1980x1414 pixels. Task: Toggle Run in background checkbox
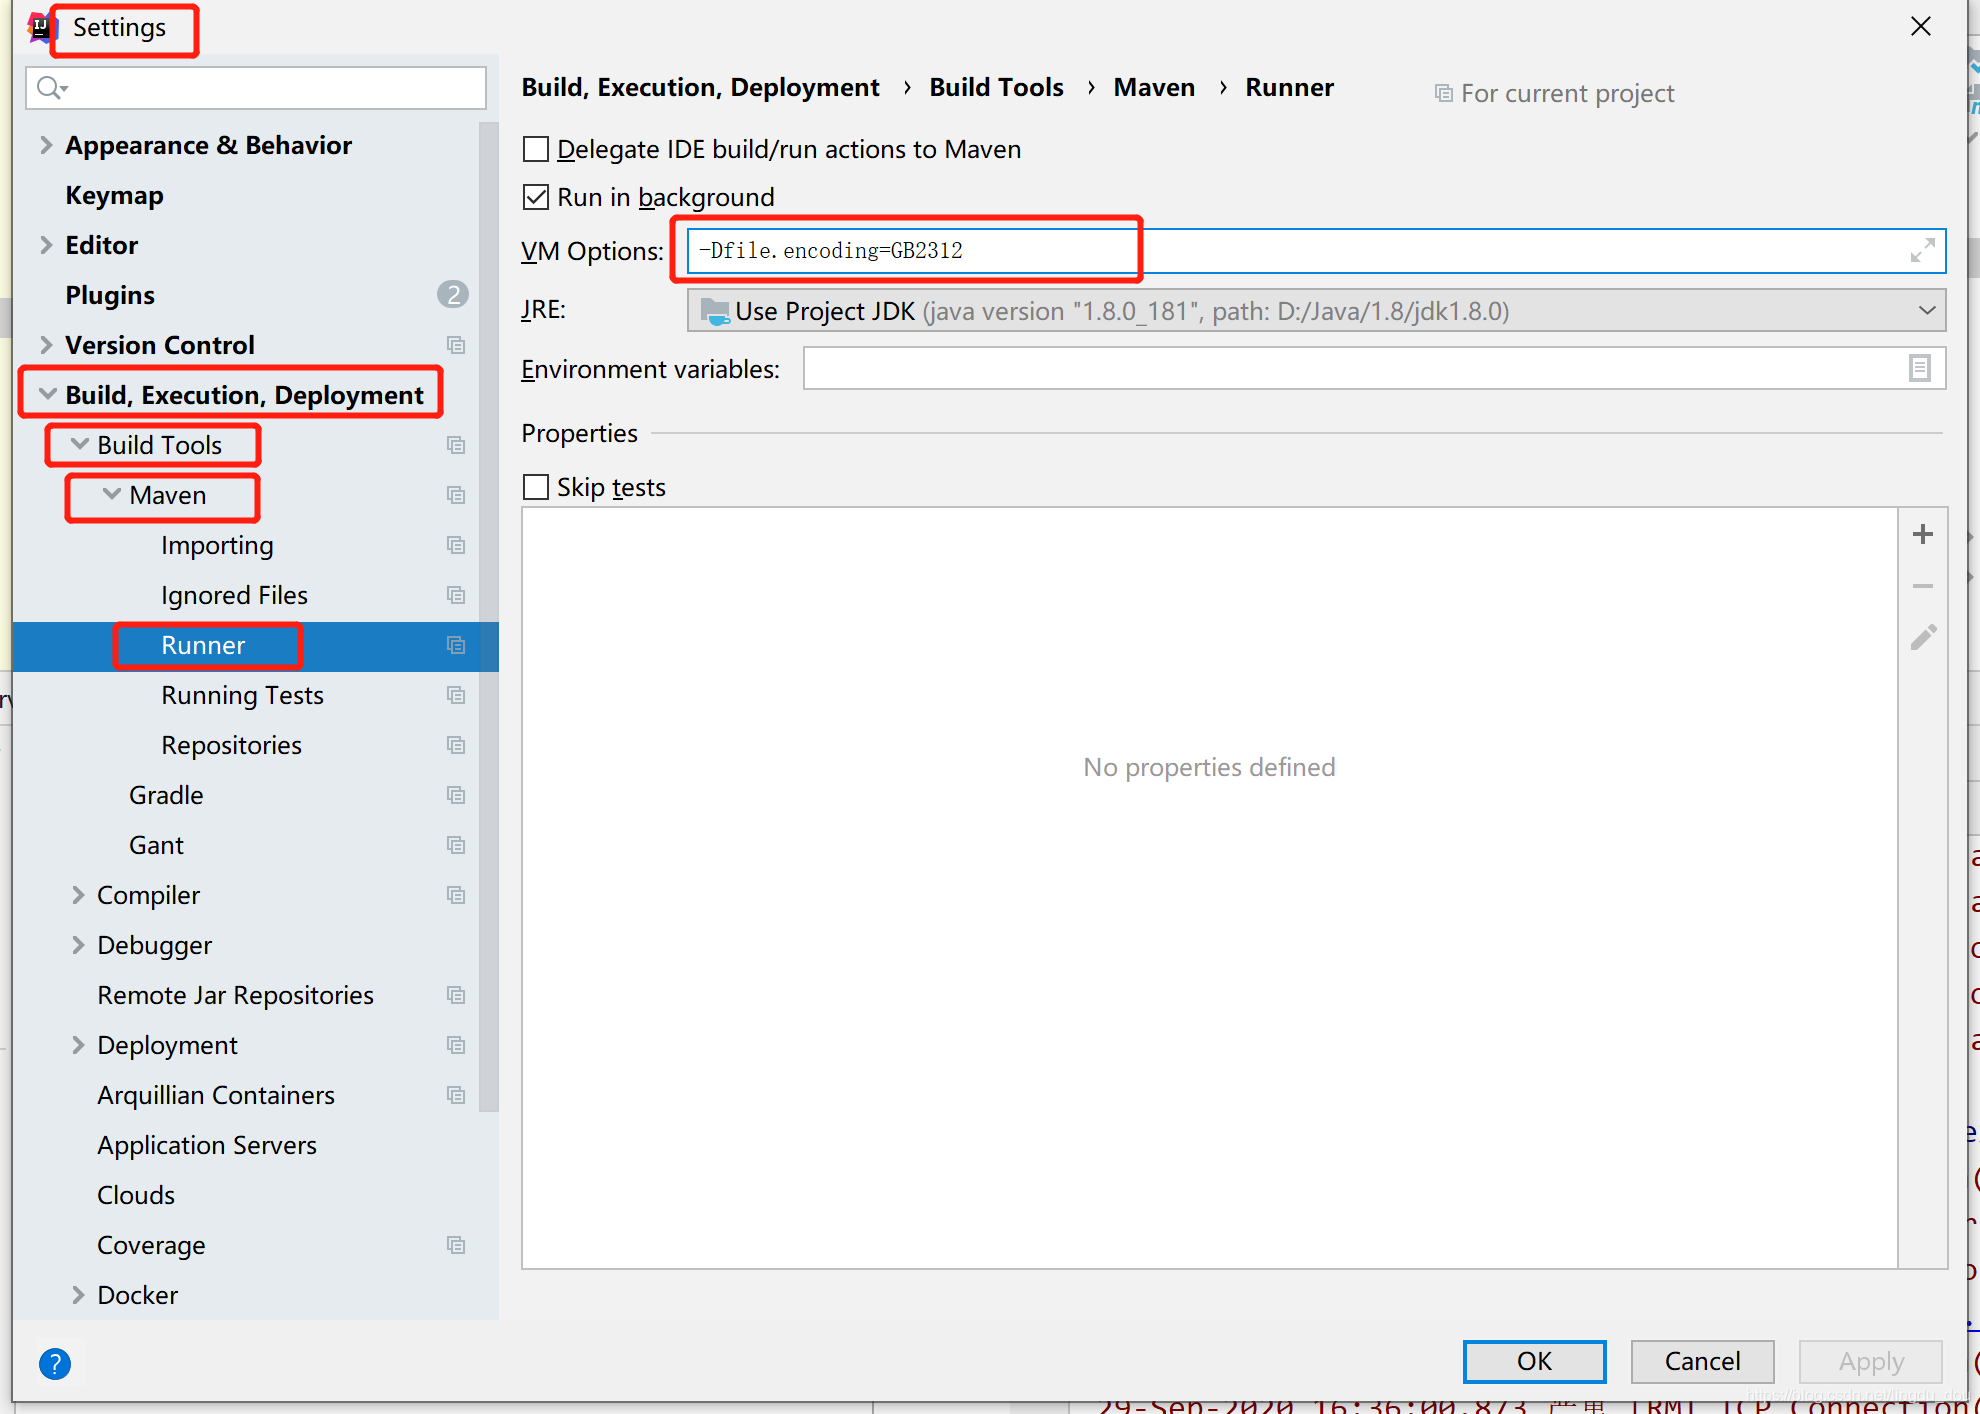click(534, 197)
